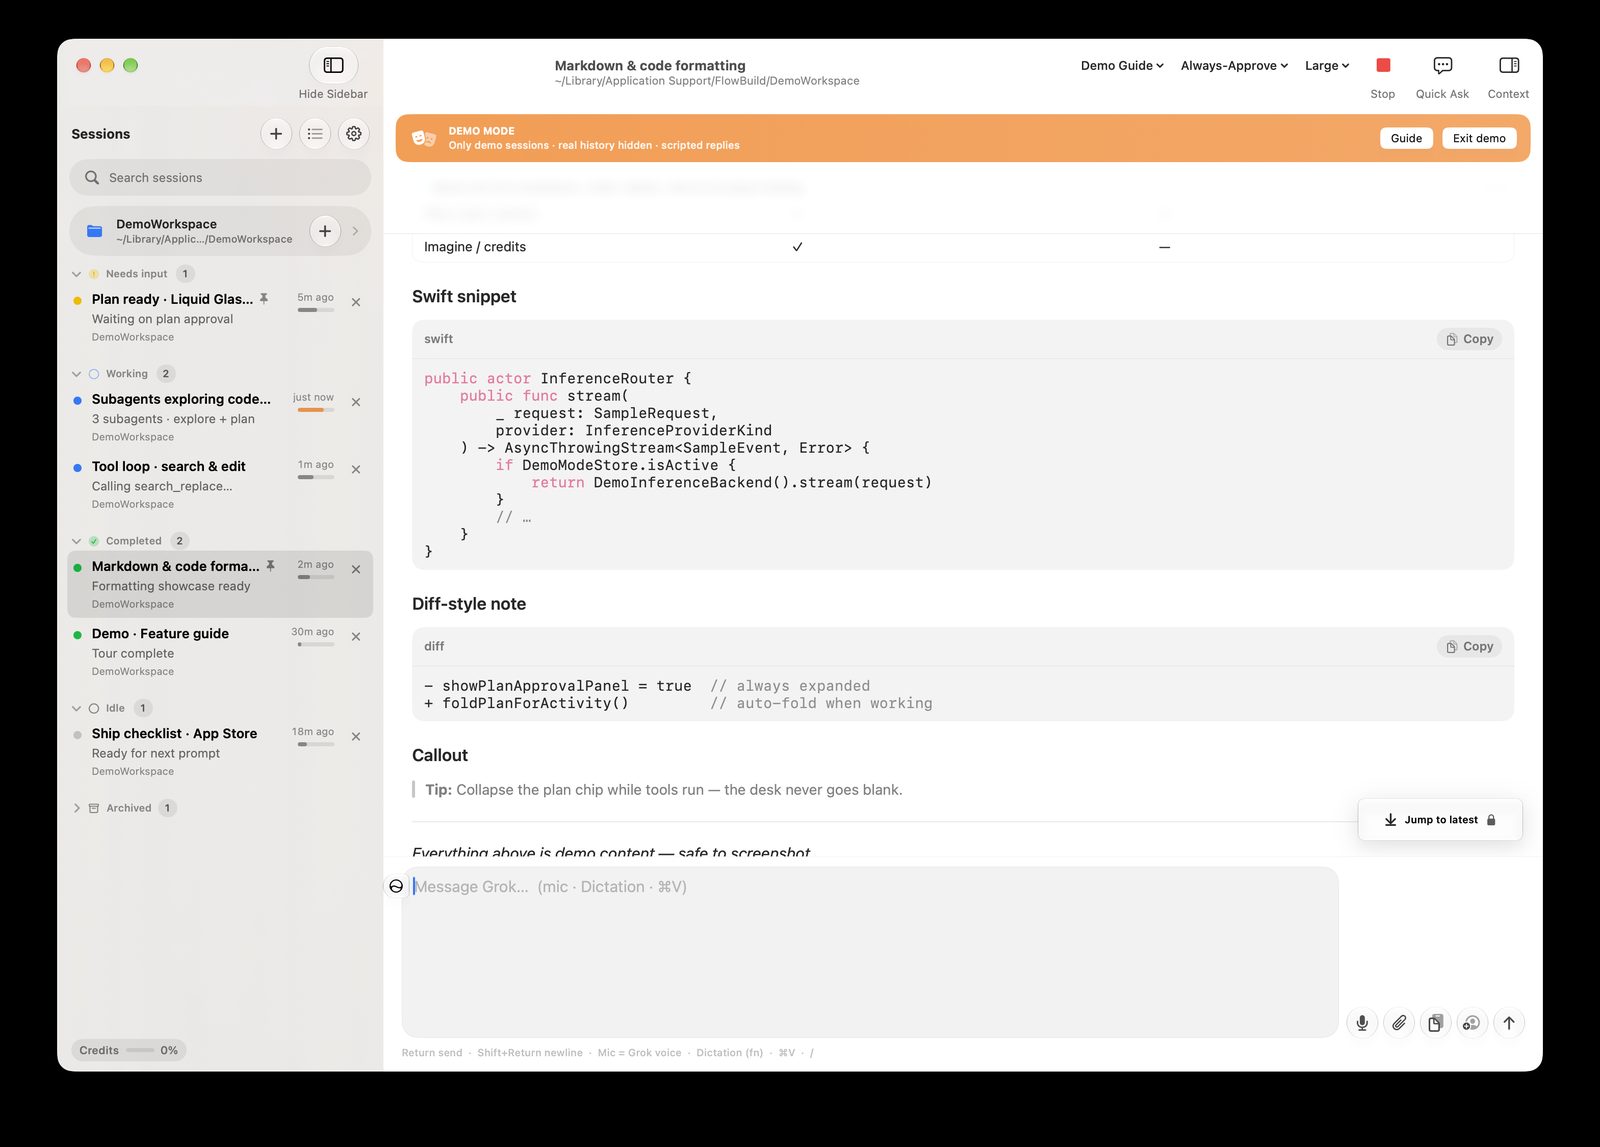Click the blue DemoWorkspace folder icon
1600x1147 pixels.
pos(95,231)
